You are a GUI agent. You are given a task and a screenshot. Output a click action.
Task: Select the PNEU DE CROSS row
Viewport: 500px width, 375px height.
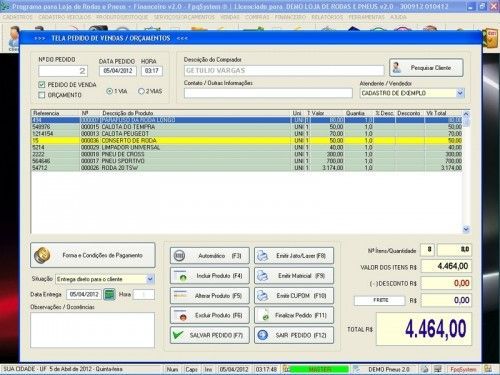tap(247, 154)
